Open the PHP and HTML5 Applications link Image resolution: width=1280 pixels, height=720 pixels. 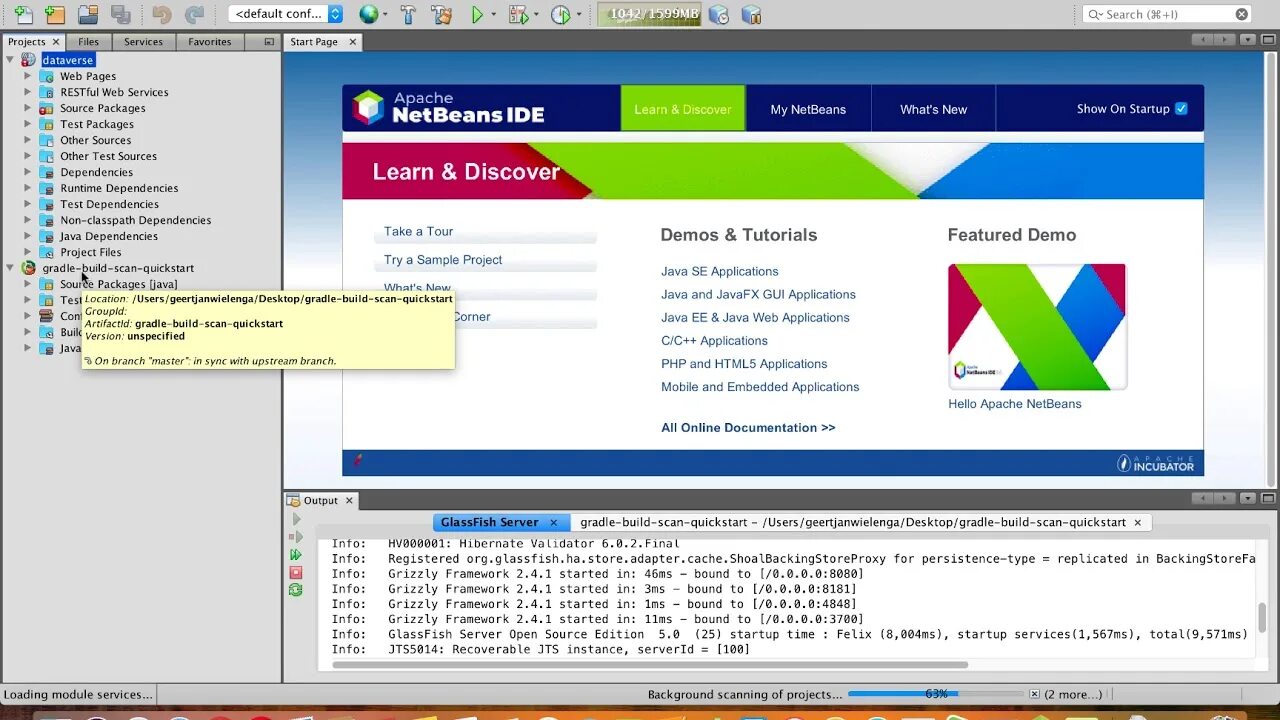point(744,363)
